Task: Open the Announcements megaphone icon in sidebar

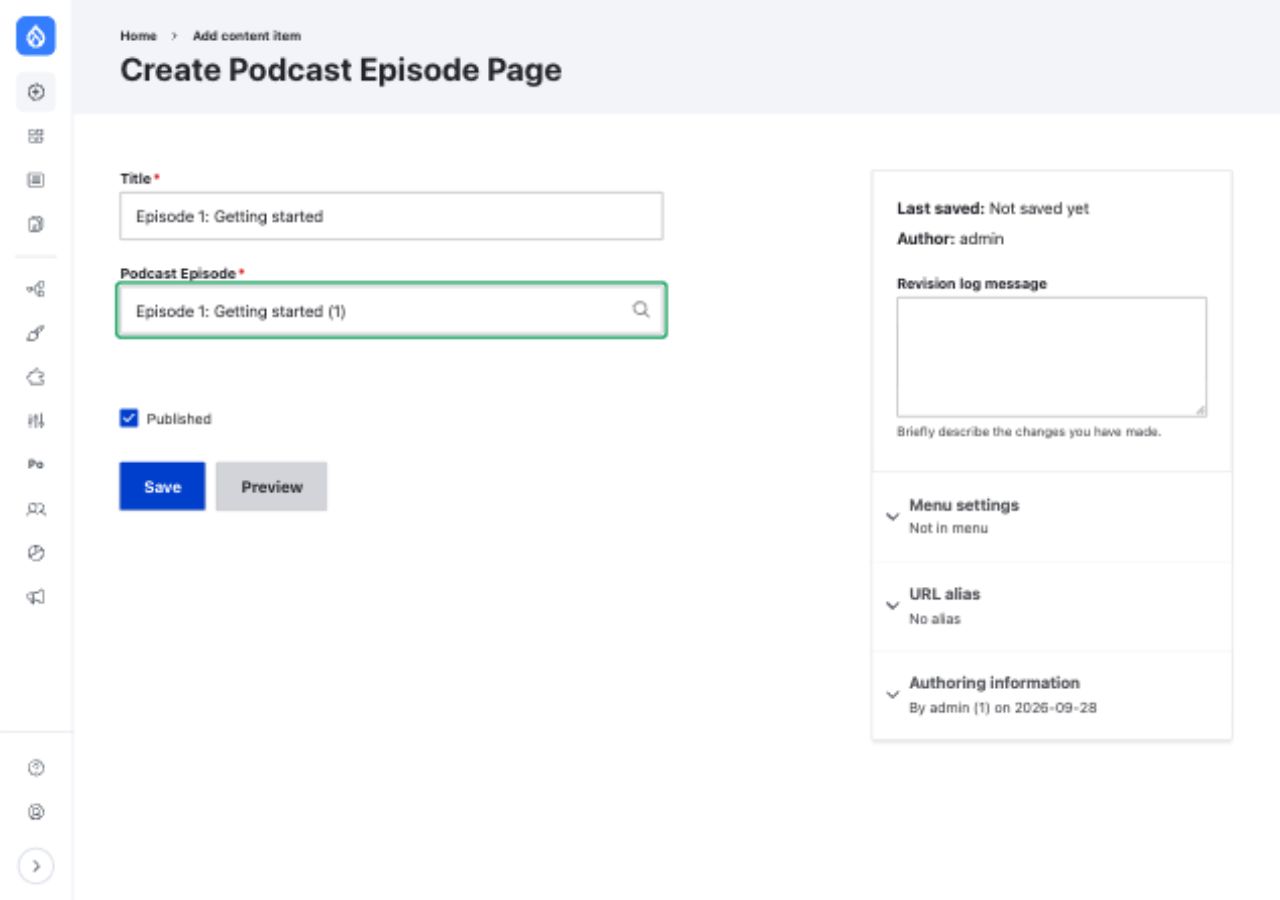Action: pos(36,597)
